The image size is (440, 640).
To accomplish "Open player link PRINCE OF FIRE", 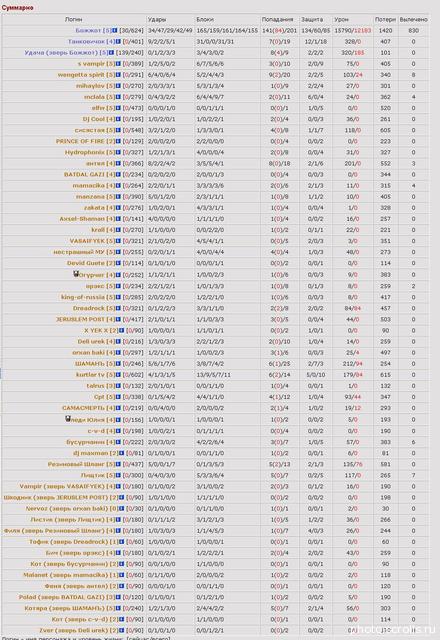I will tap(86, 141).
